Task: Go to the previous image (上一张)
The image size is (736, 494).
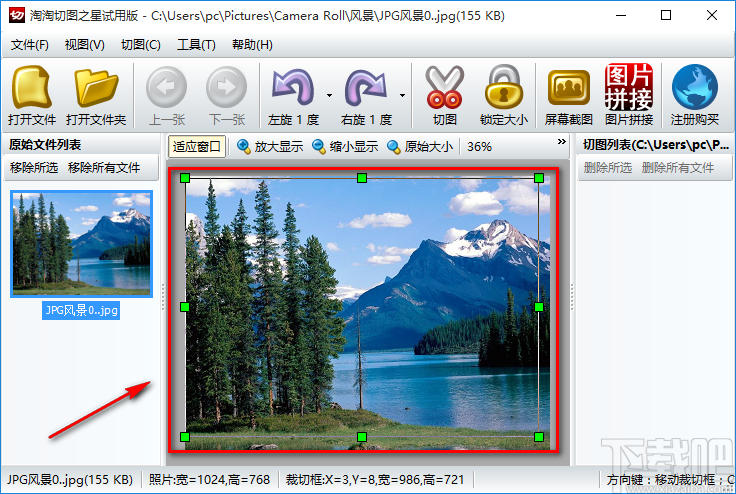Action: pos(167,95)
